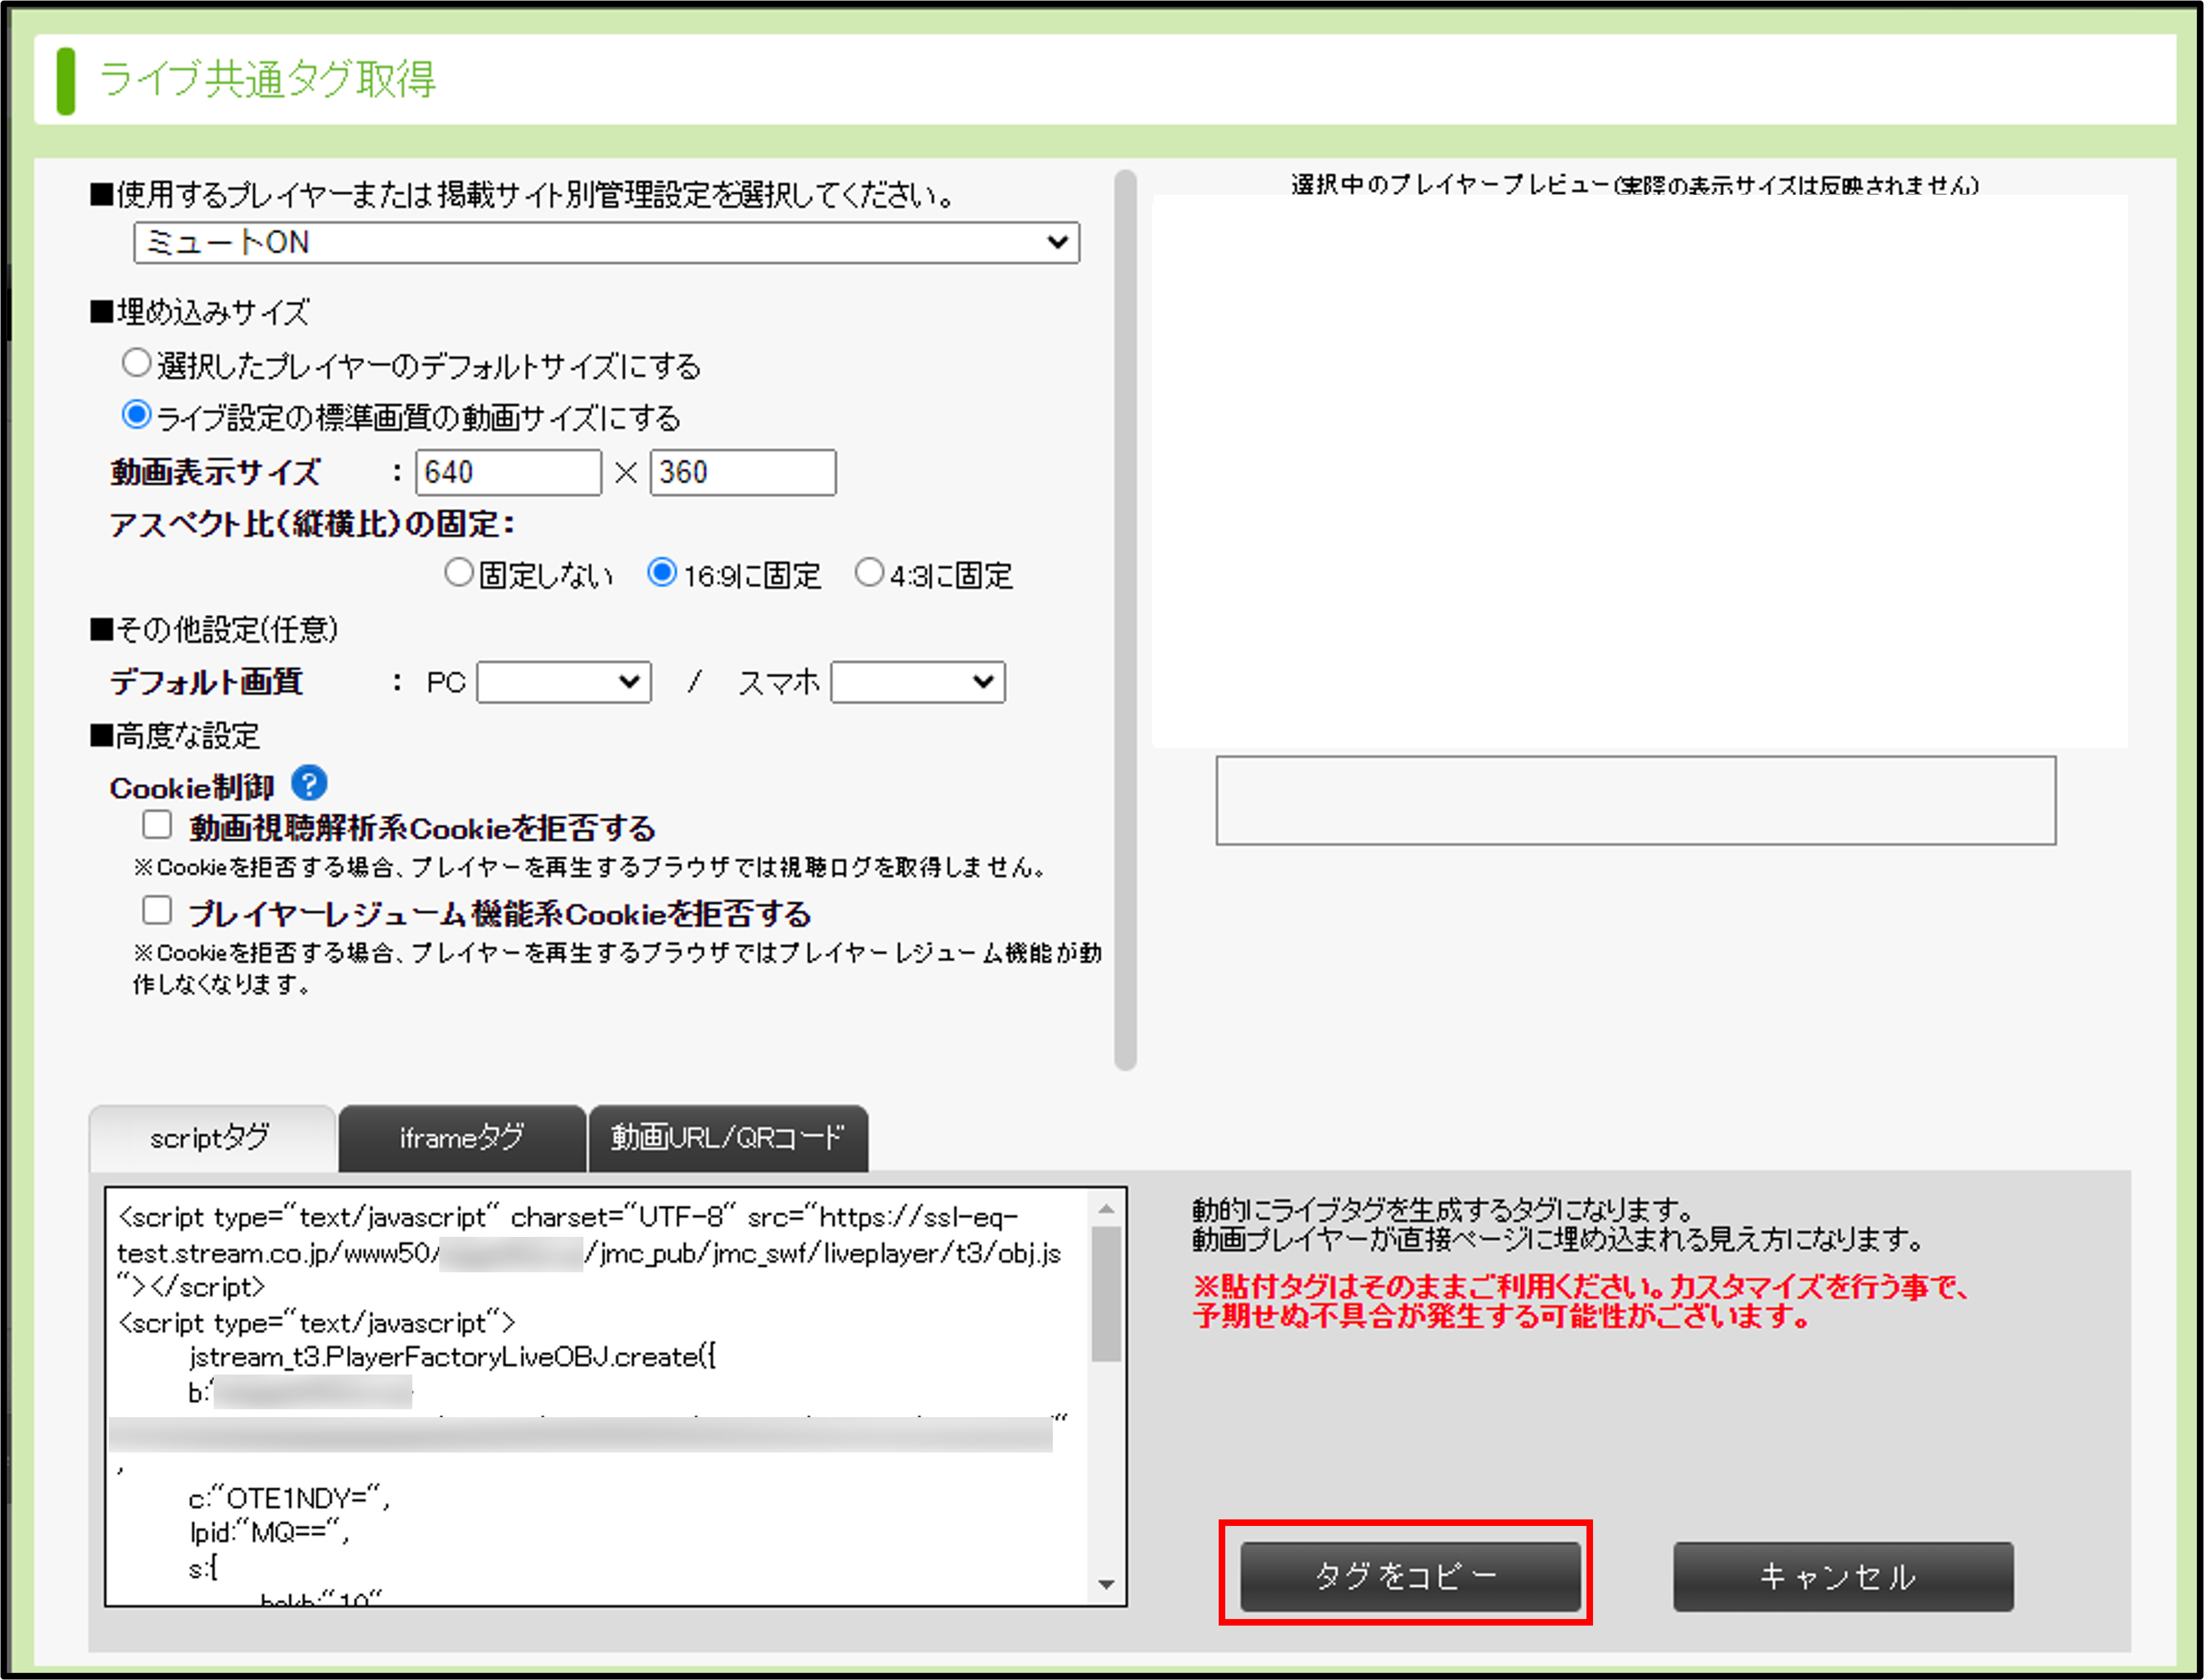Viewport: 2204px width, 1680px height.
Task: Click the video width field showing 640
Action: (x=508, y=472)
